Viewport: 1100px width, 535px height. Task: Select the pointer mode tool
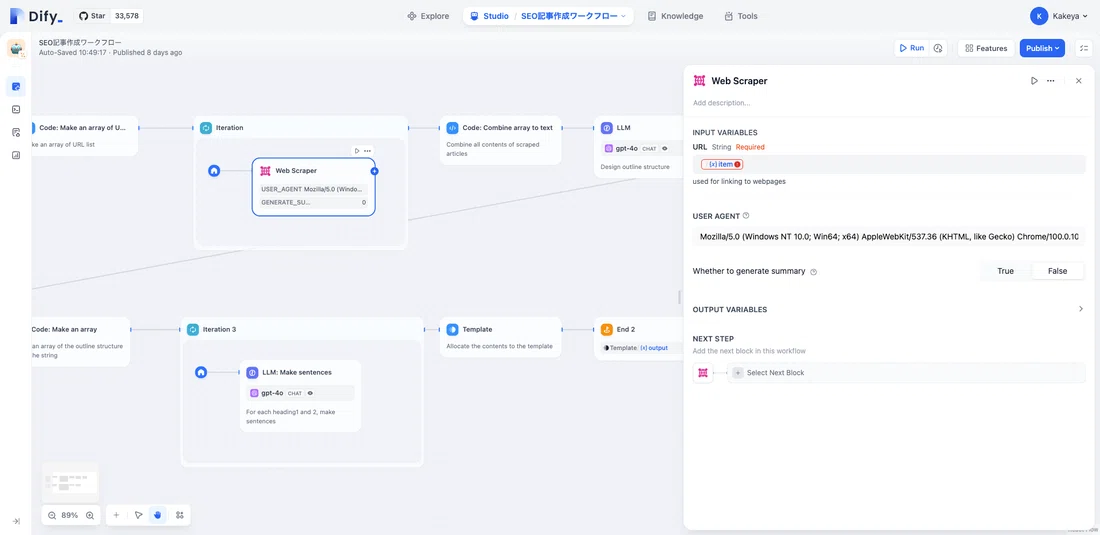pyautogui.click(x=138, y=515)
